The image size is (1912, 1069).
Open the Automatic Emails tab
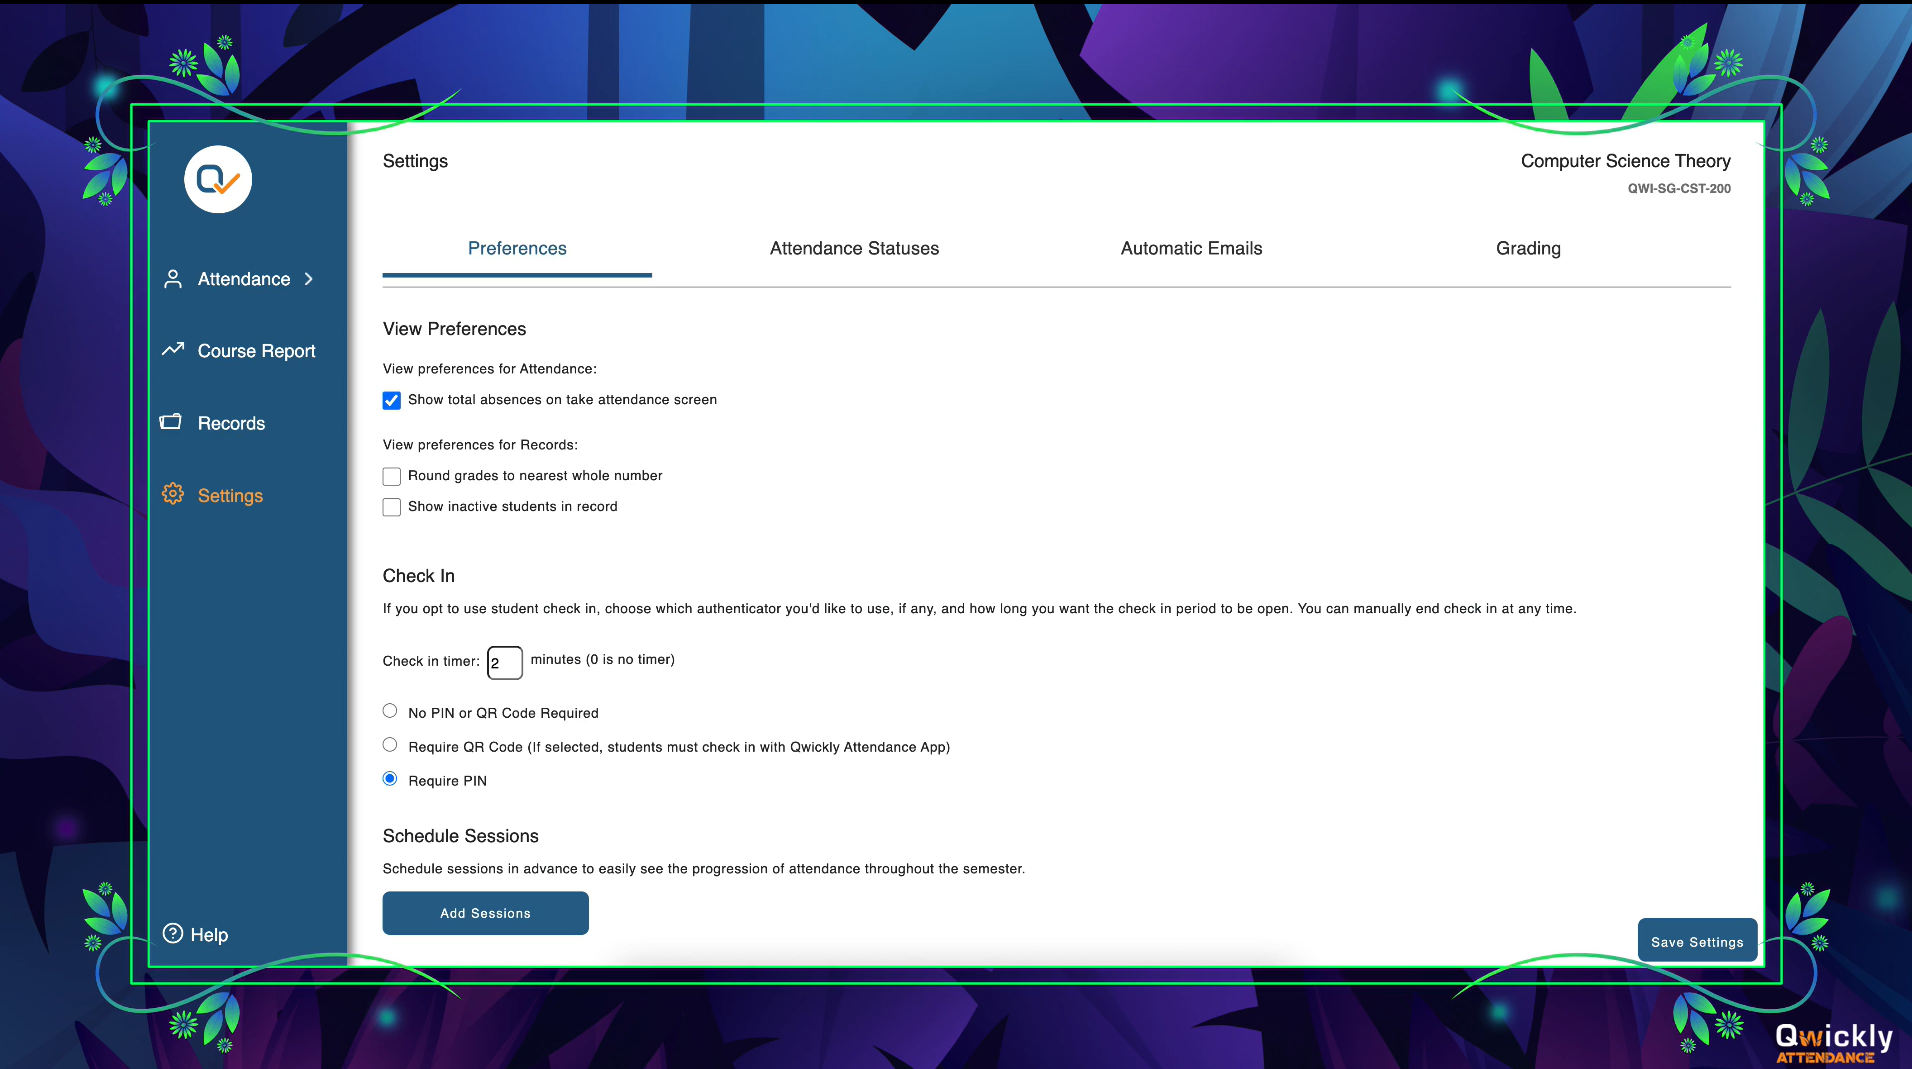1191,248
